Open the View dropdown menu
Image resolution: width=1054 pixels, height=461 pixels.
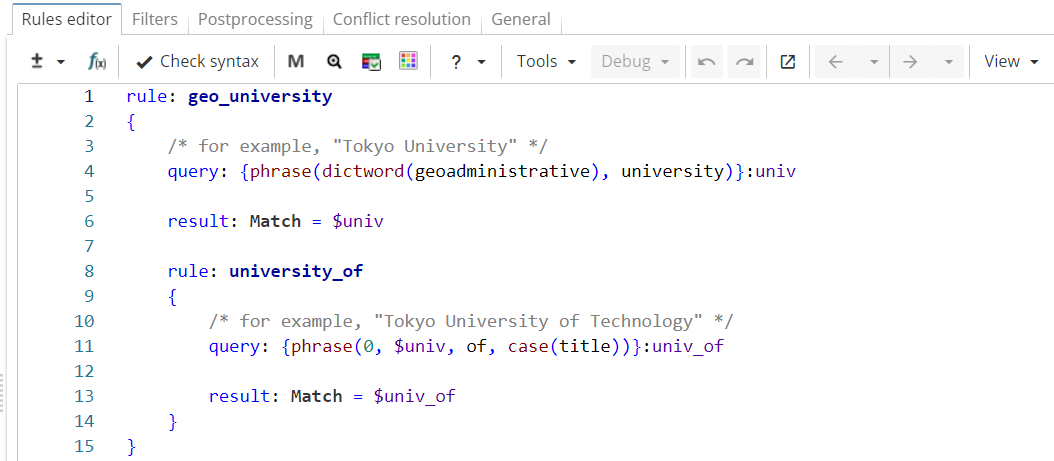(x=1011, y=62)
